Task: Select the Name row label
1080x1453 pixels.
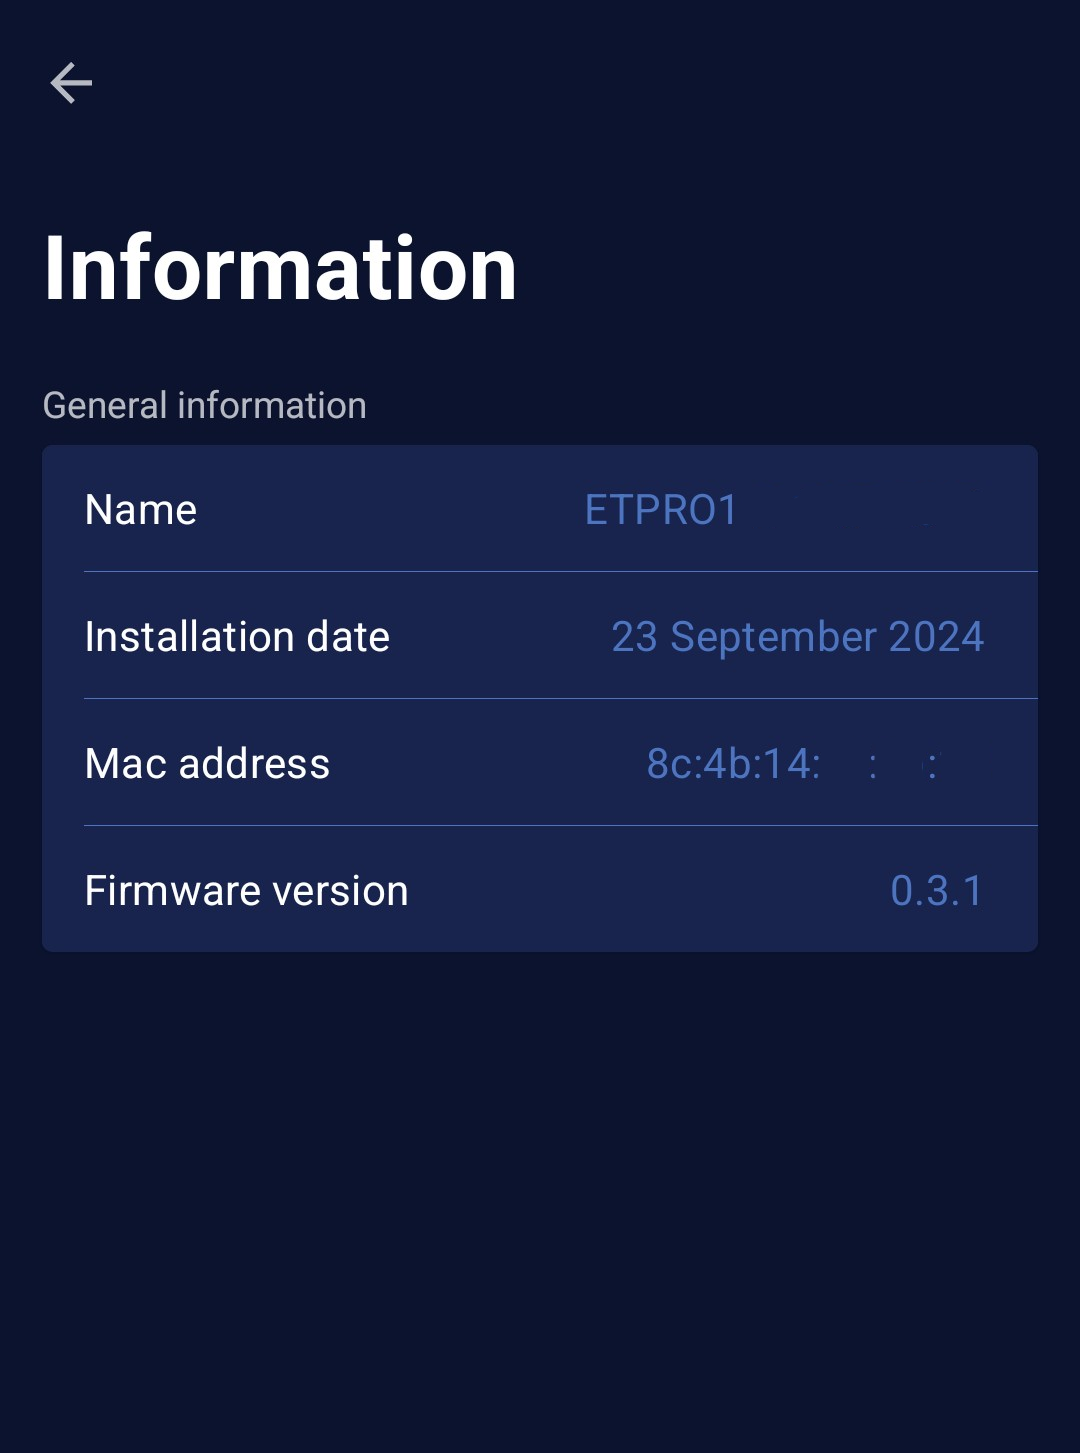Action: 141,510
